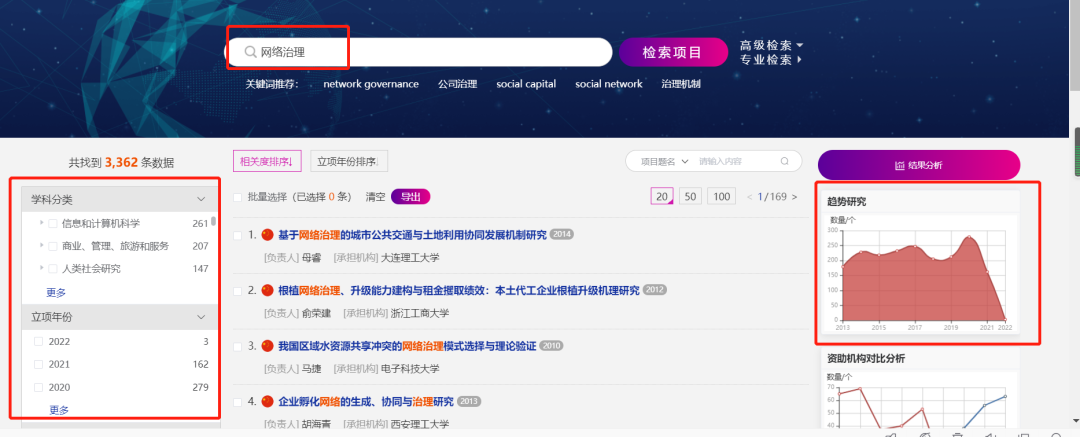Check the 2022 year filter

(x=39, y=341)
